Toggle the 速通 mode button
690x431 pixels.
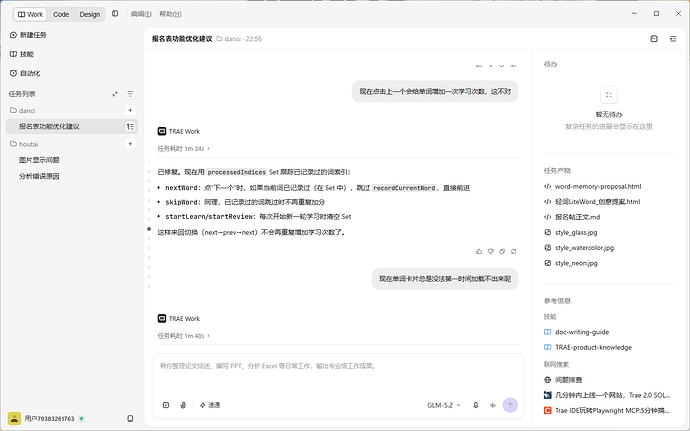click(210, 405)
